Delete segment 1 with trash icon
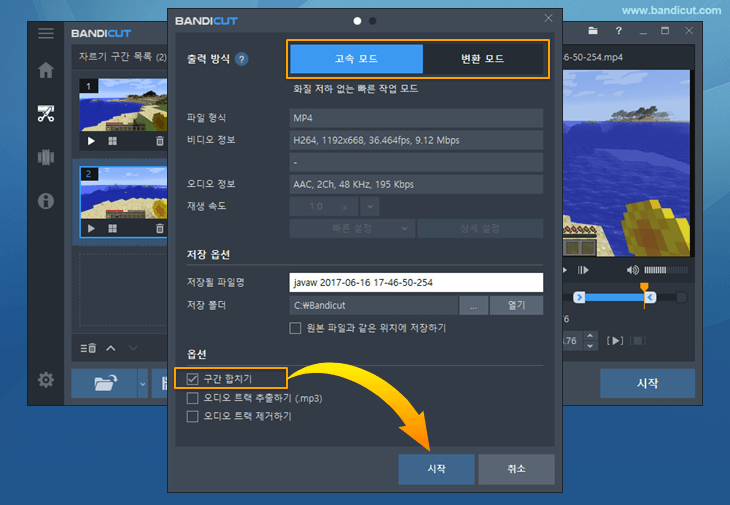 pos(160,141)
